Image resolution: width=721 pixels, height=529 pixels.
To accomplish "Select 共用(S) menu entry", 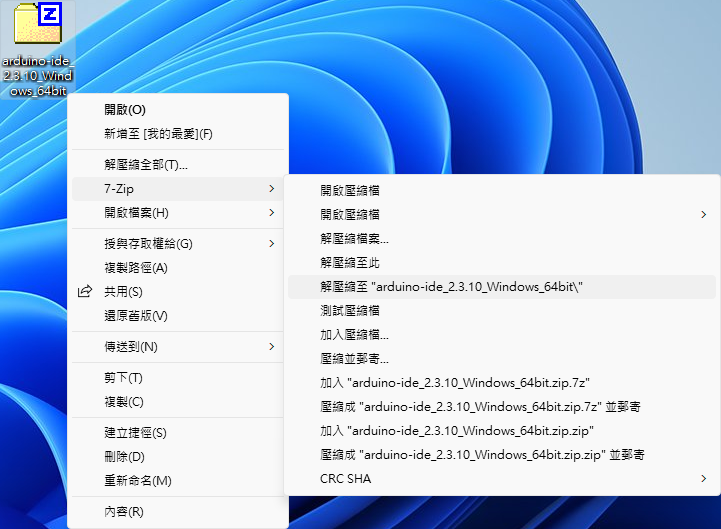I will coord(178,292).
